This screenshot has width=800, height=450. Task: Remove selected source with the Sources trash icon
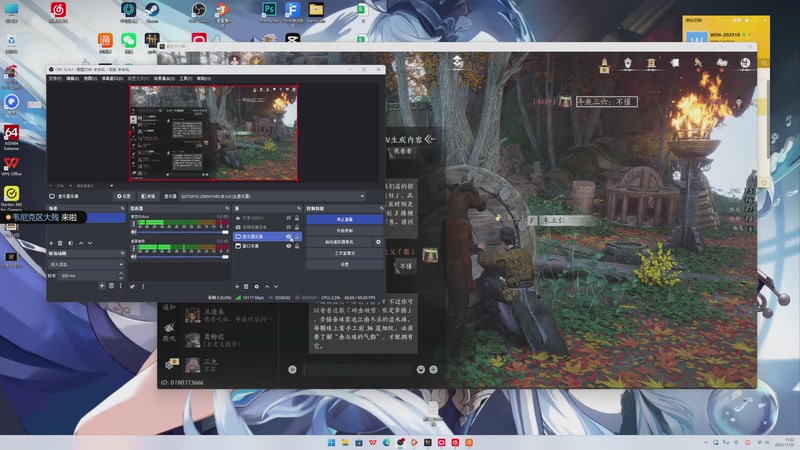246,287
